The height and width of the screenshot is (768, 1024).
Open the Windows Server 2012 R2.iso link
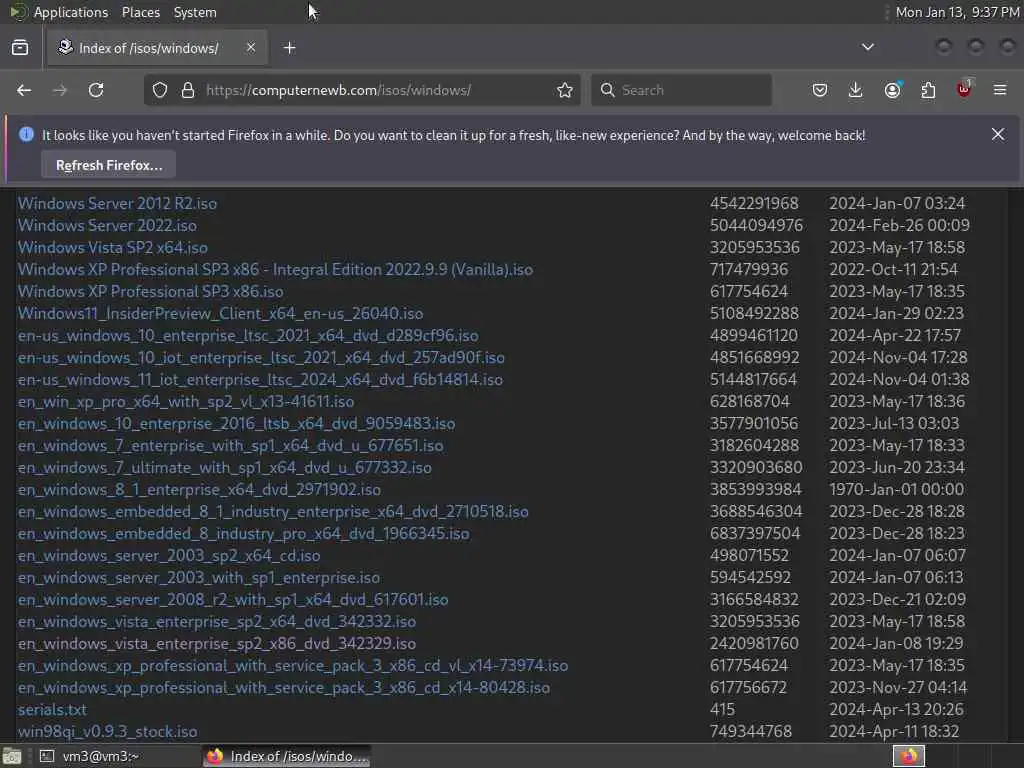click(118, 203)
